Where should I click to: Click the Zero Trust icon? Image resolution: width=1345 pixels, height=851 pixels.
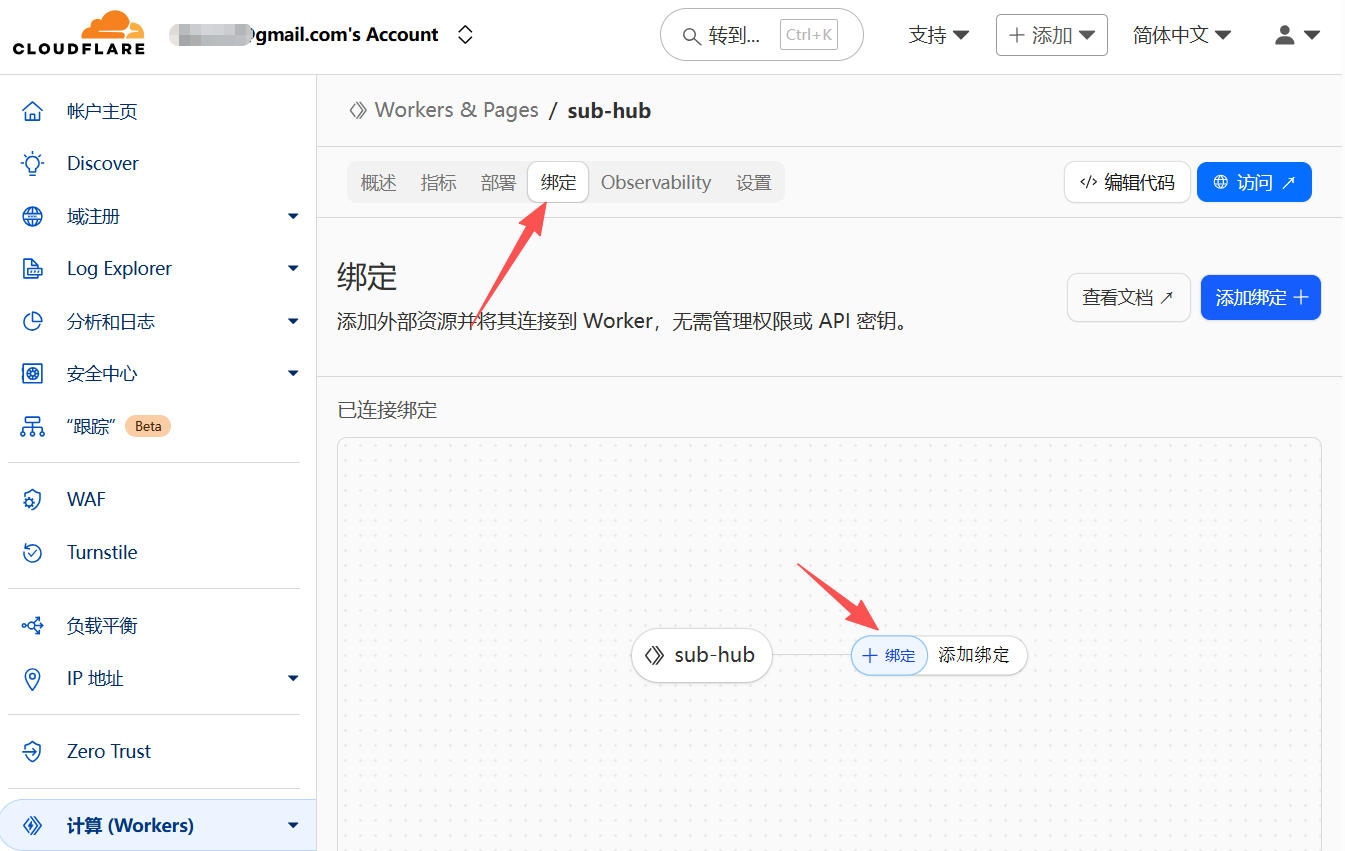pyautogui.click(x=33, y=752)
